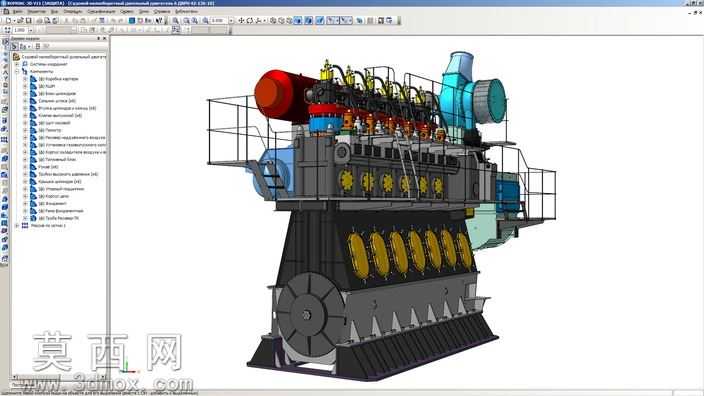704x396 pixels.
Task: Switch to hidden-lines-removed display mode
Action: (282, 20)
